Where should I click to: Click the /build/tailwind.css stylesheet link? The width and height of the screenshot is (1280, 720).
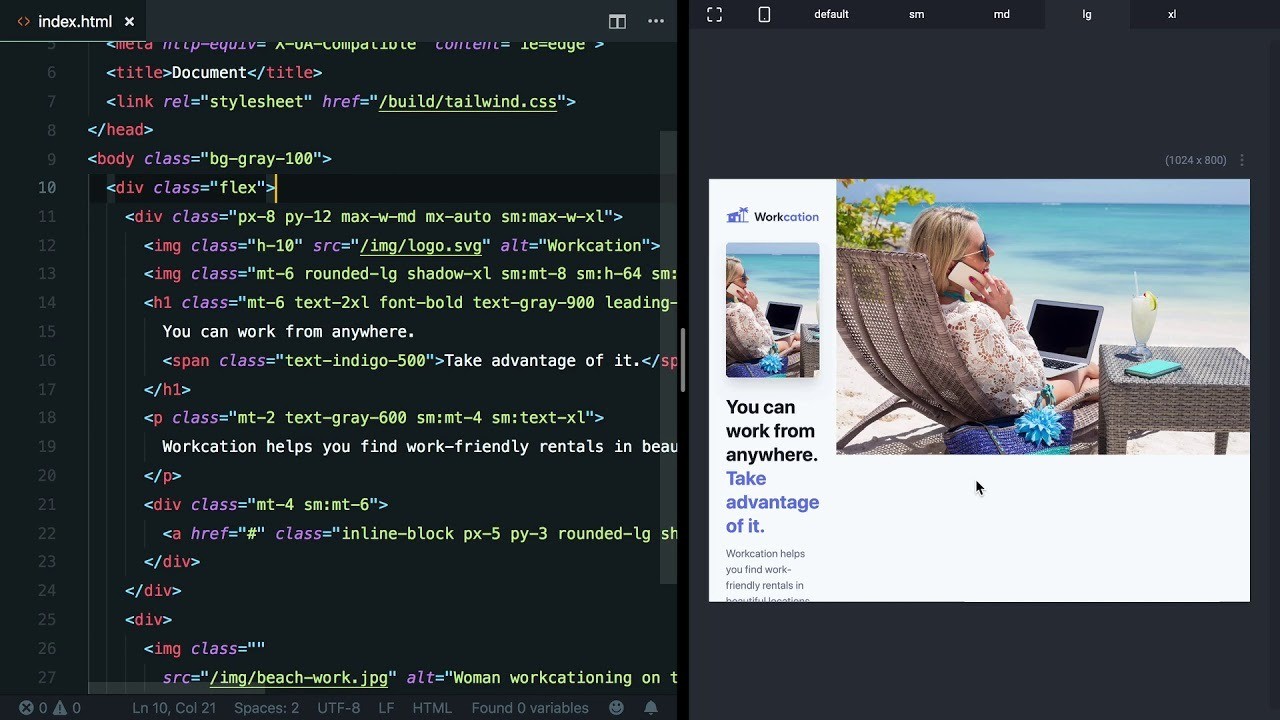point(467,101)
